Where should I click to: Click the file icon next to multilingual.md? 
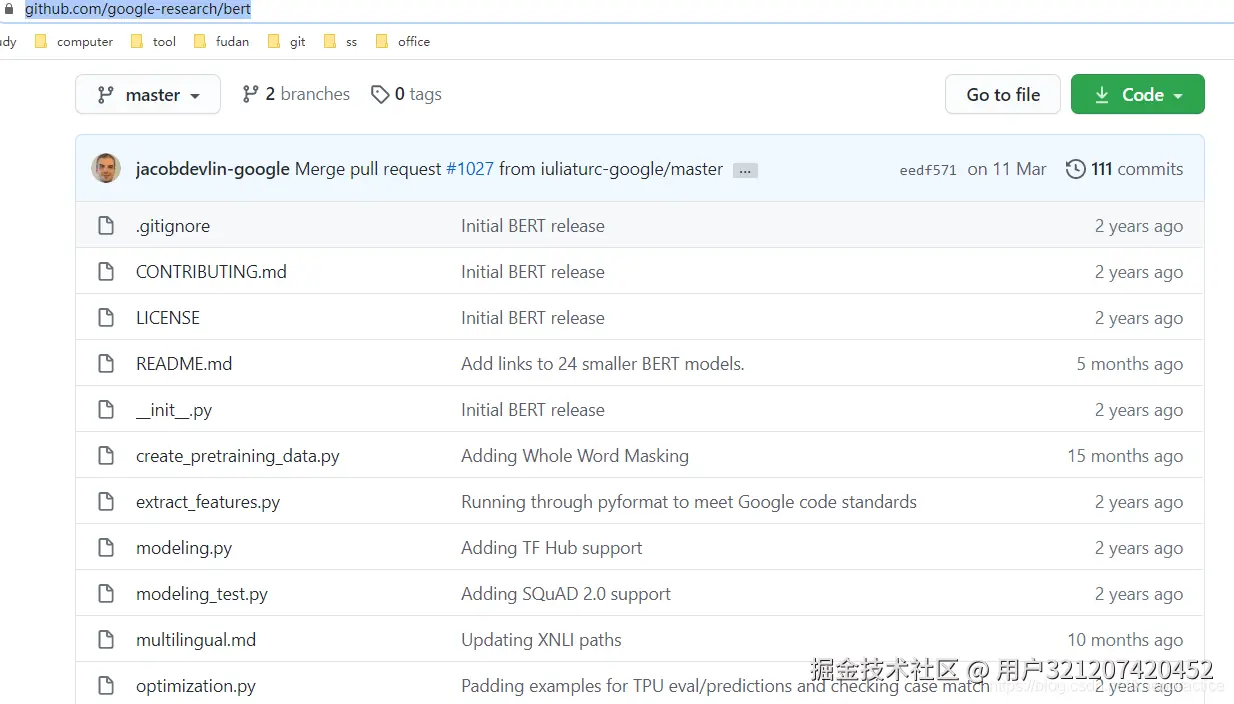click(106, 640)
